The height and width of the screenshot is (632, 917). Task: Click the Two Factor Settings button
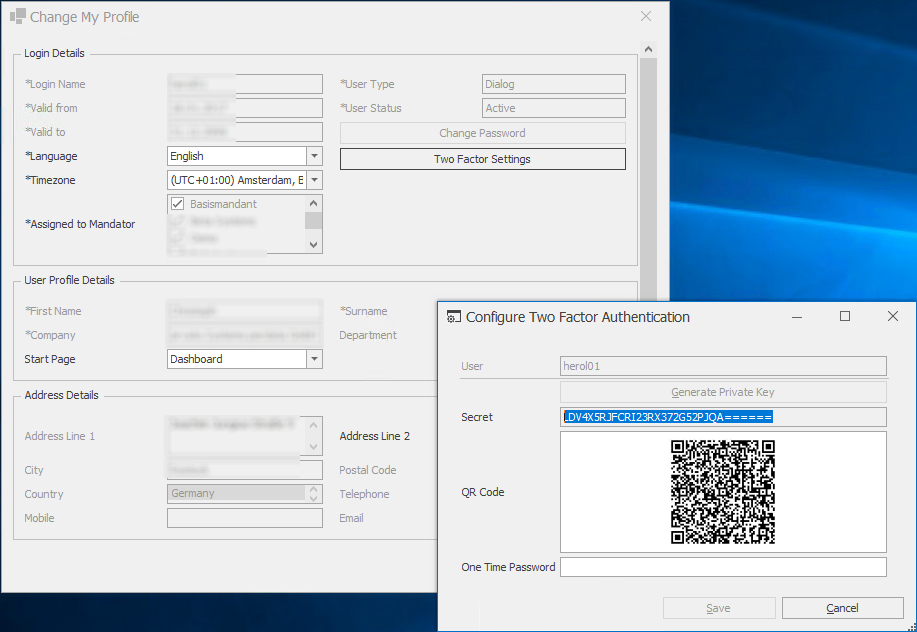pyautogui.click(x=482, y=159)
